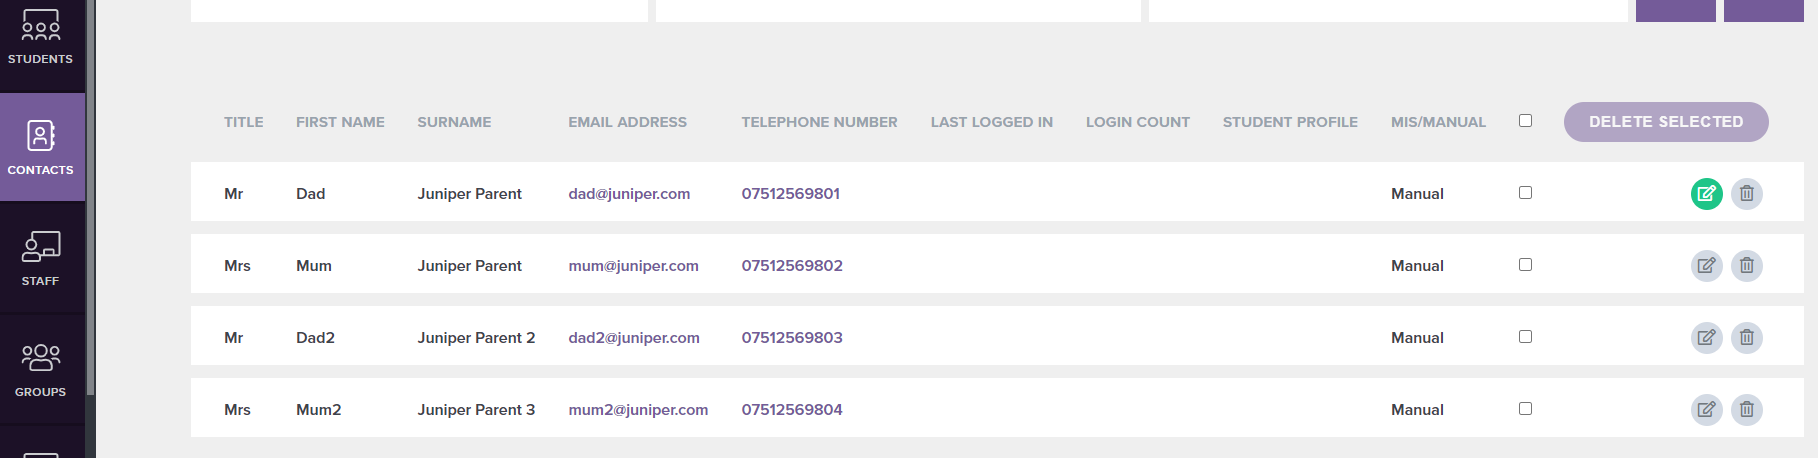Edit the Mum contact row

tap(1706, 266)
